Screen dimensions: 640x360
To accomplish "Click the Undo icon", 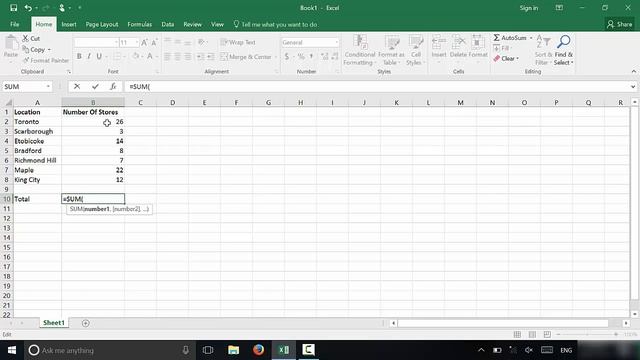I will tap(28, 8).
